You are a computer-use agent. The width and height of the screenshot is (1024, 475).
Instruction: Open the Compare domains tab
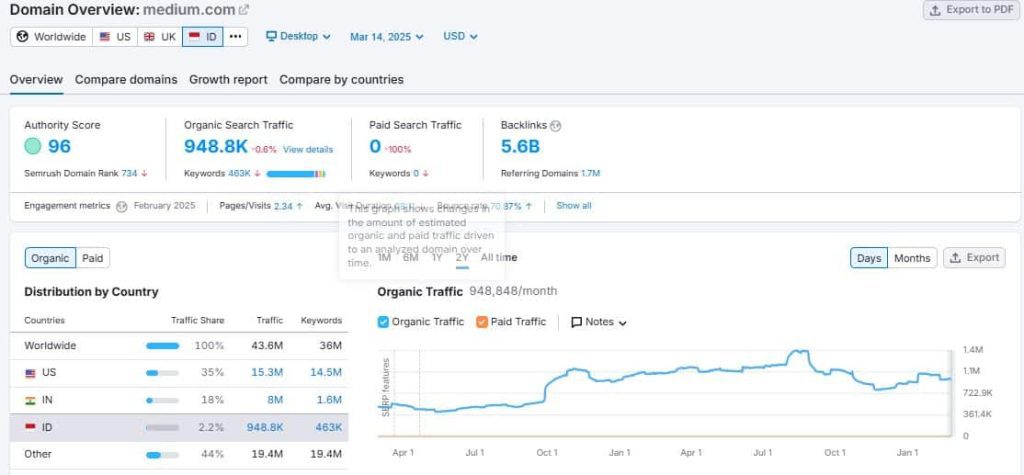[126, 80]
